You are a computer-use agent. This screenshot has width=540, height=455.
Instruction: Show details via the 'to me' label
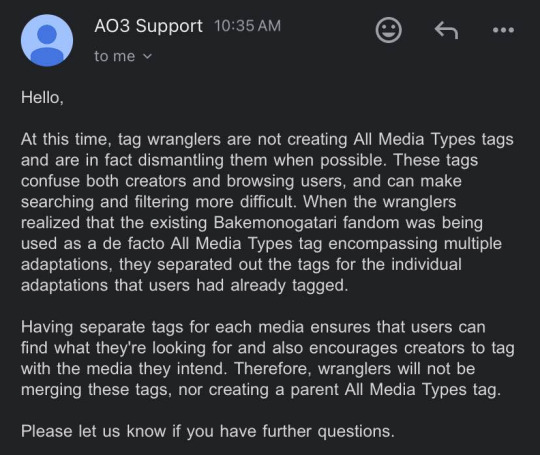point(114,56)
